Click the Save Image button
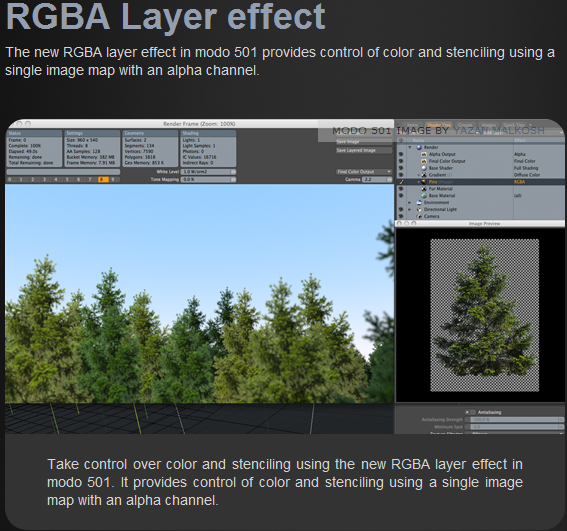The width and height of the screenshot is (567, 531). [x=364, y=142]
